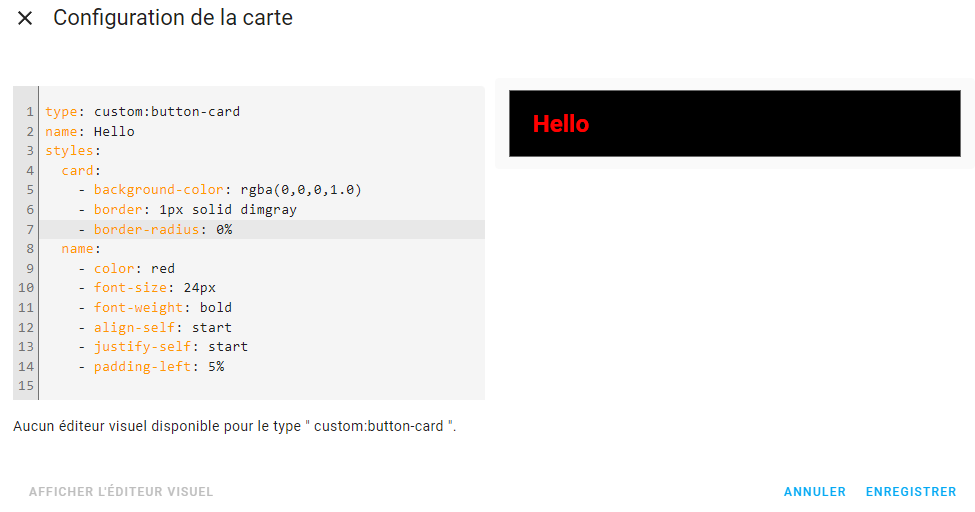Click the justify-self: start line

pos(170,347)
